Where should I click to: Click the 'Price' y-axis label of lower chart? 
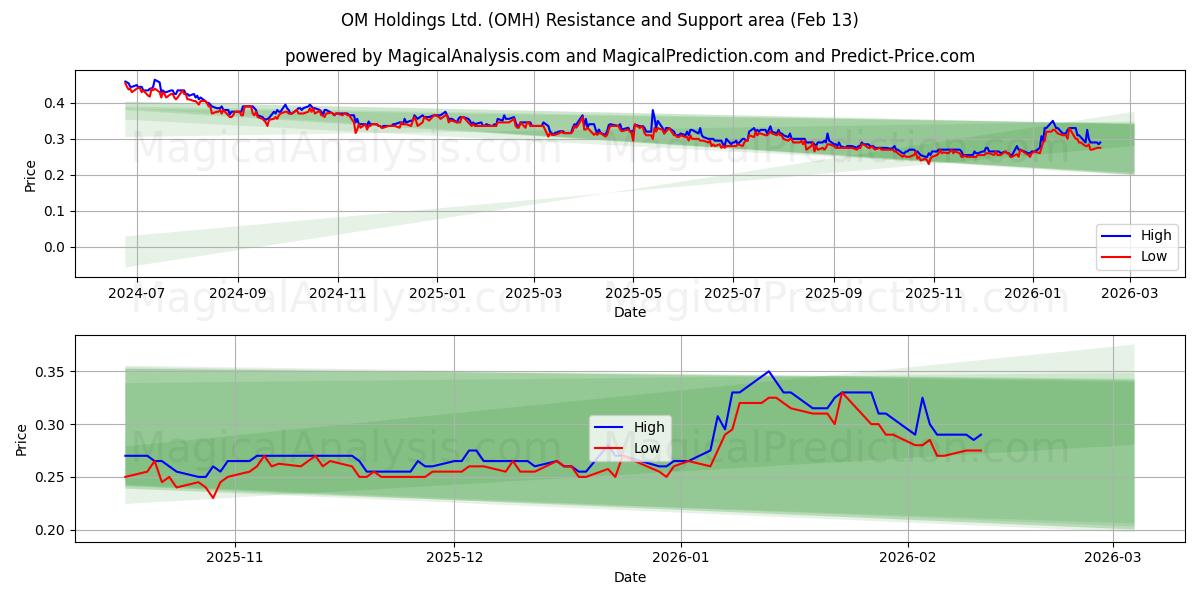[x=22, y=440]
